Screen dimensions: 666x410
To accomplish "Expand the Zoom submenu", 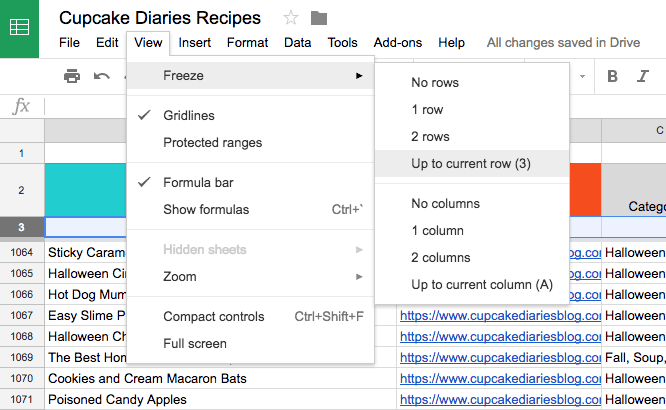I will [251, 277].
